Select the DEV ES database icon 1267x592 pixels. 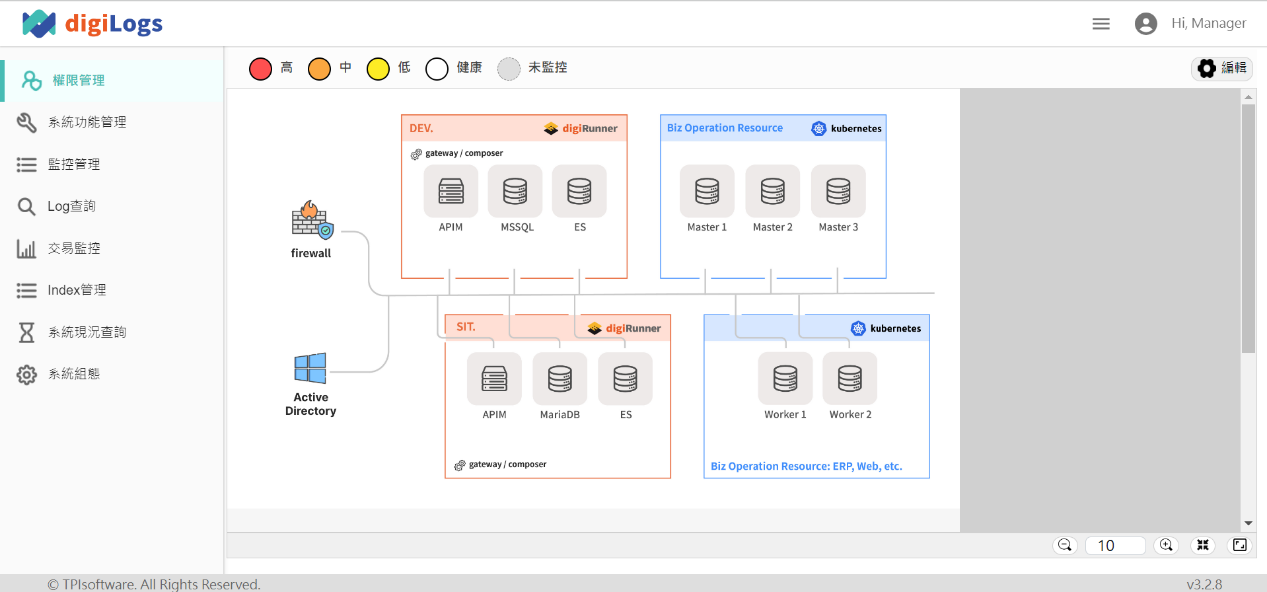[579, 191]
